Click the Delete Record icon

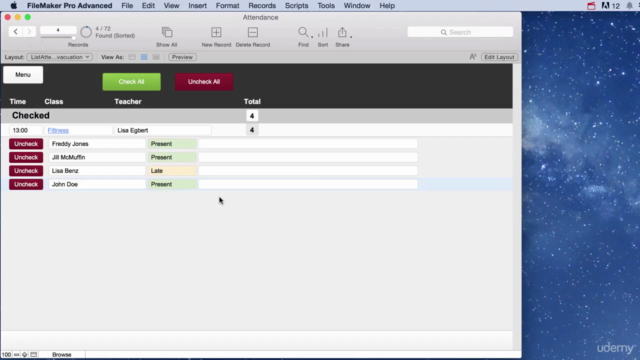tap(253, 32)
